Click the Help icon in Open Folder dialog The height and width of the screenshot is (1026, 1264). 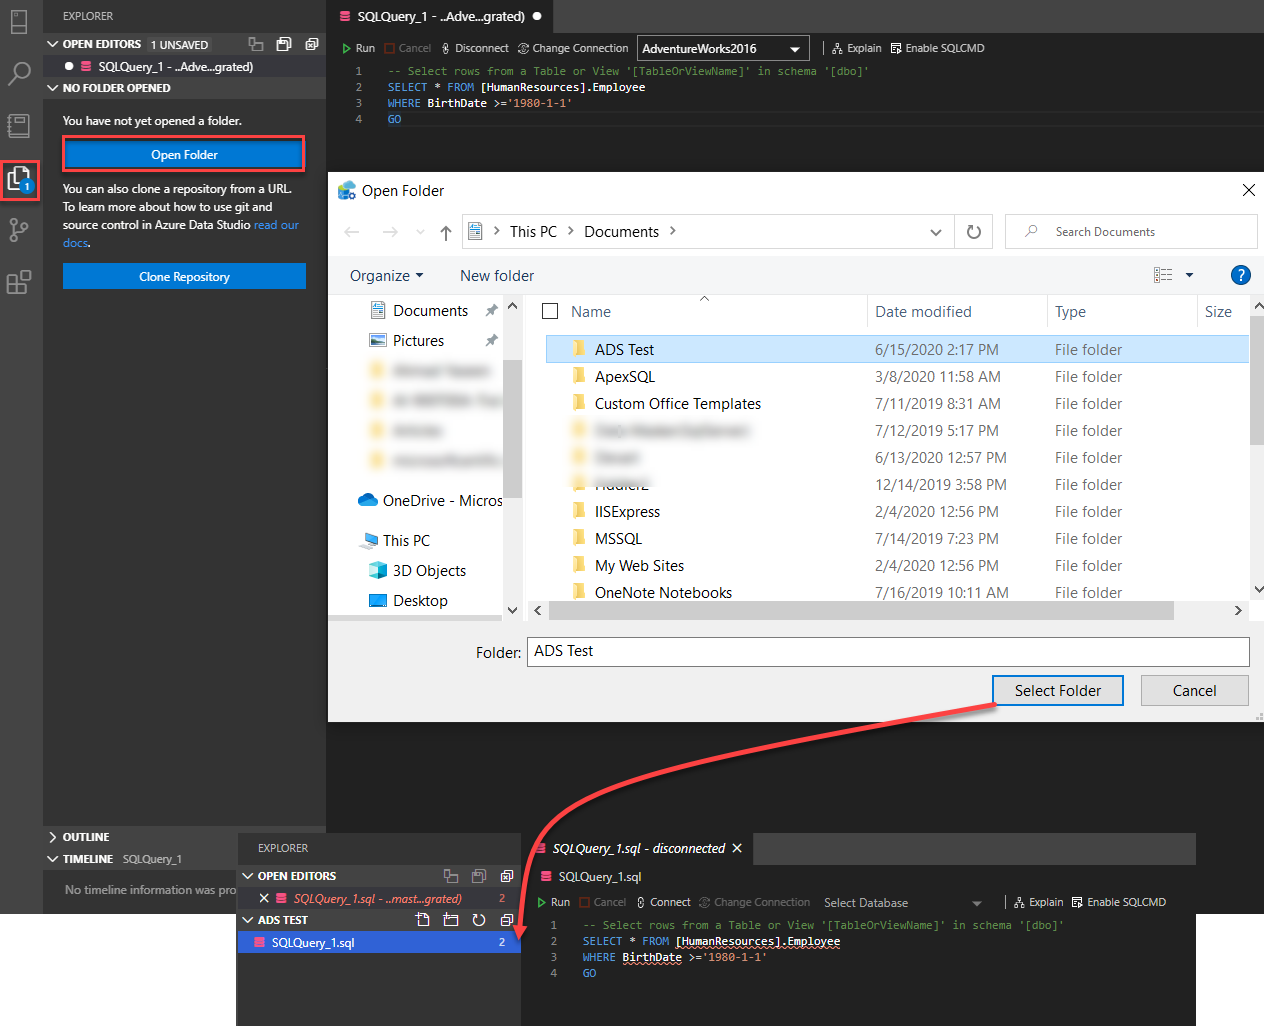coord(1240,275)
